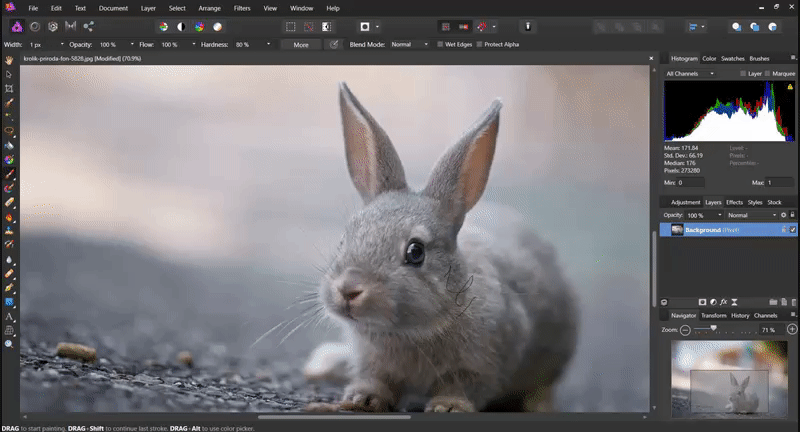Toggle visibility checkbox of the Background layer
The image size is (800, 432).
point(792,229)
